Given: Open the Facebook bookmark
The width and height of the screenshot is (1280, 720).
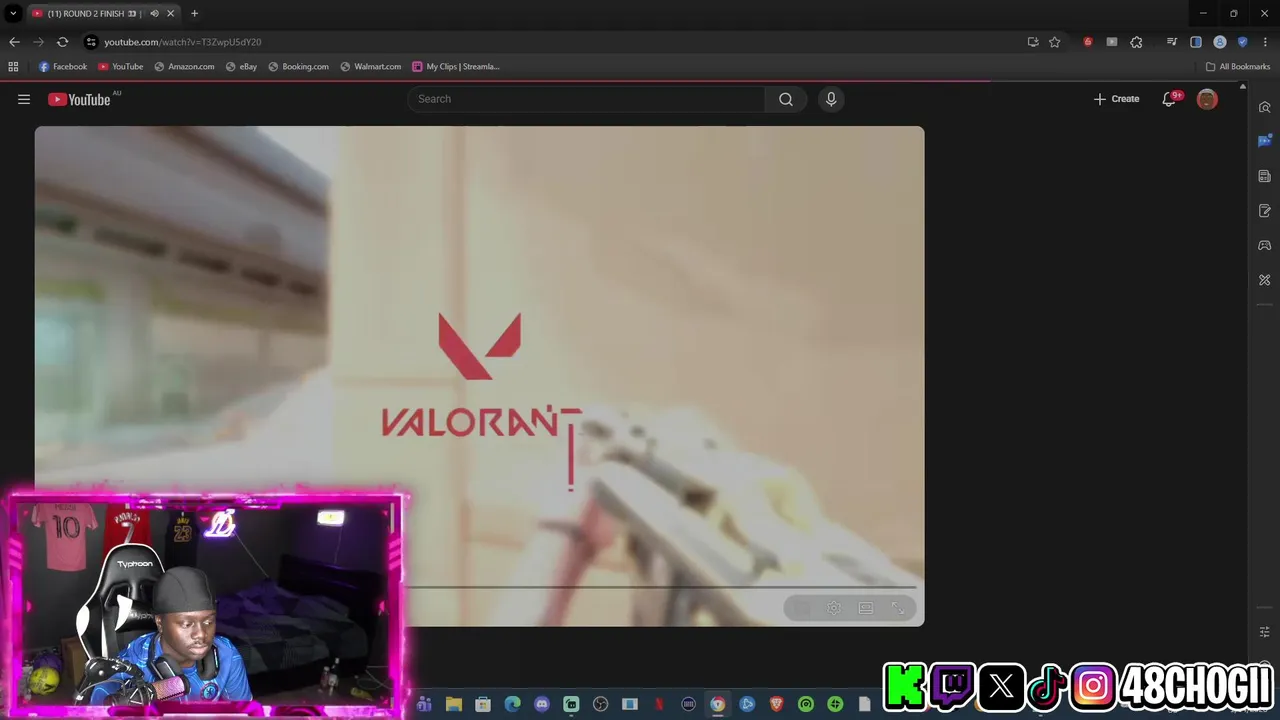Looking at the screenshot, I should 62,67.
